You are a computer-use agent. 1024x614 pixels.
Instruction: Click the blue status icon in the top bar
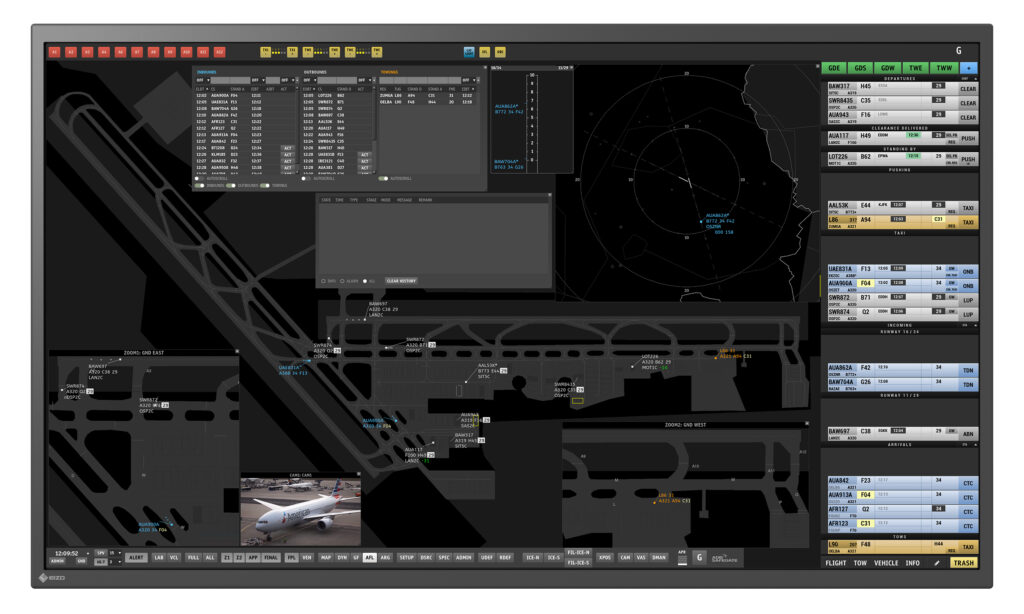tap(469, 51)
